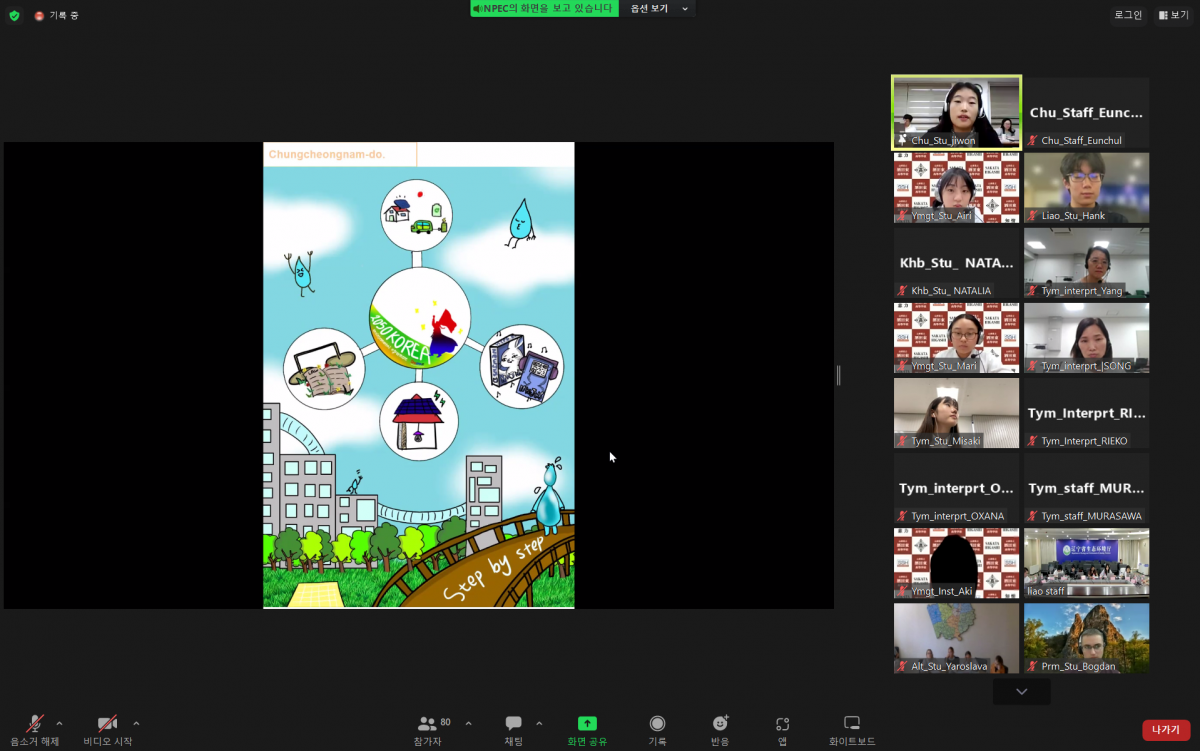Select the Chu_Stu_jiwon video thumbnail
The image size is (1200, 751).
pyautogui.click(x=956, y=112)
